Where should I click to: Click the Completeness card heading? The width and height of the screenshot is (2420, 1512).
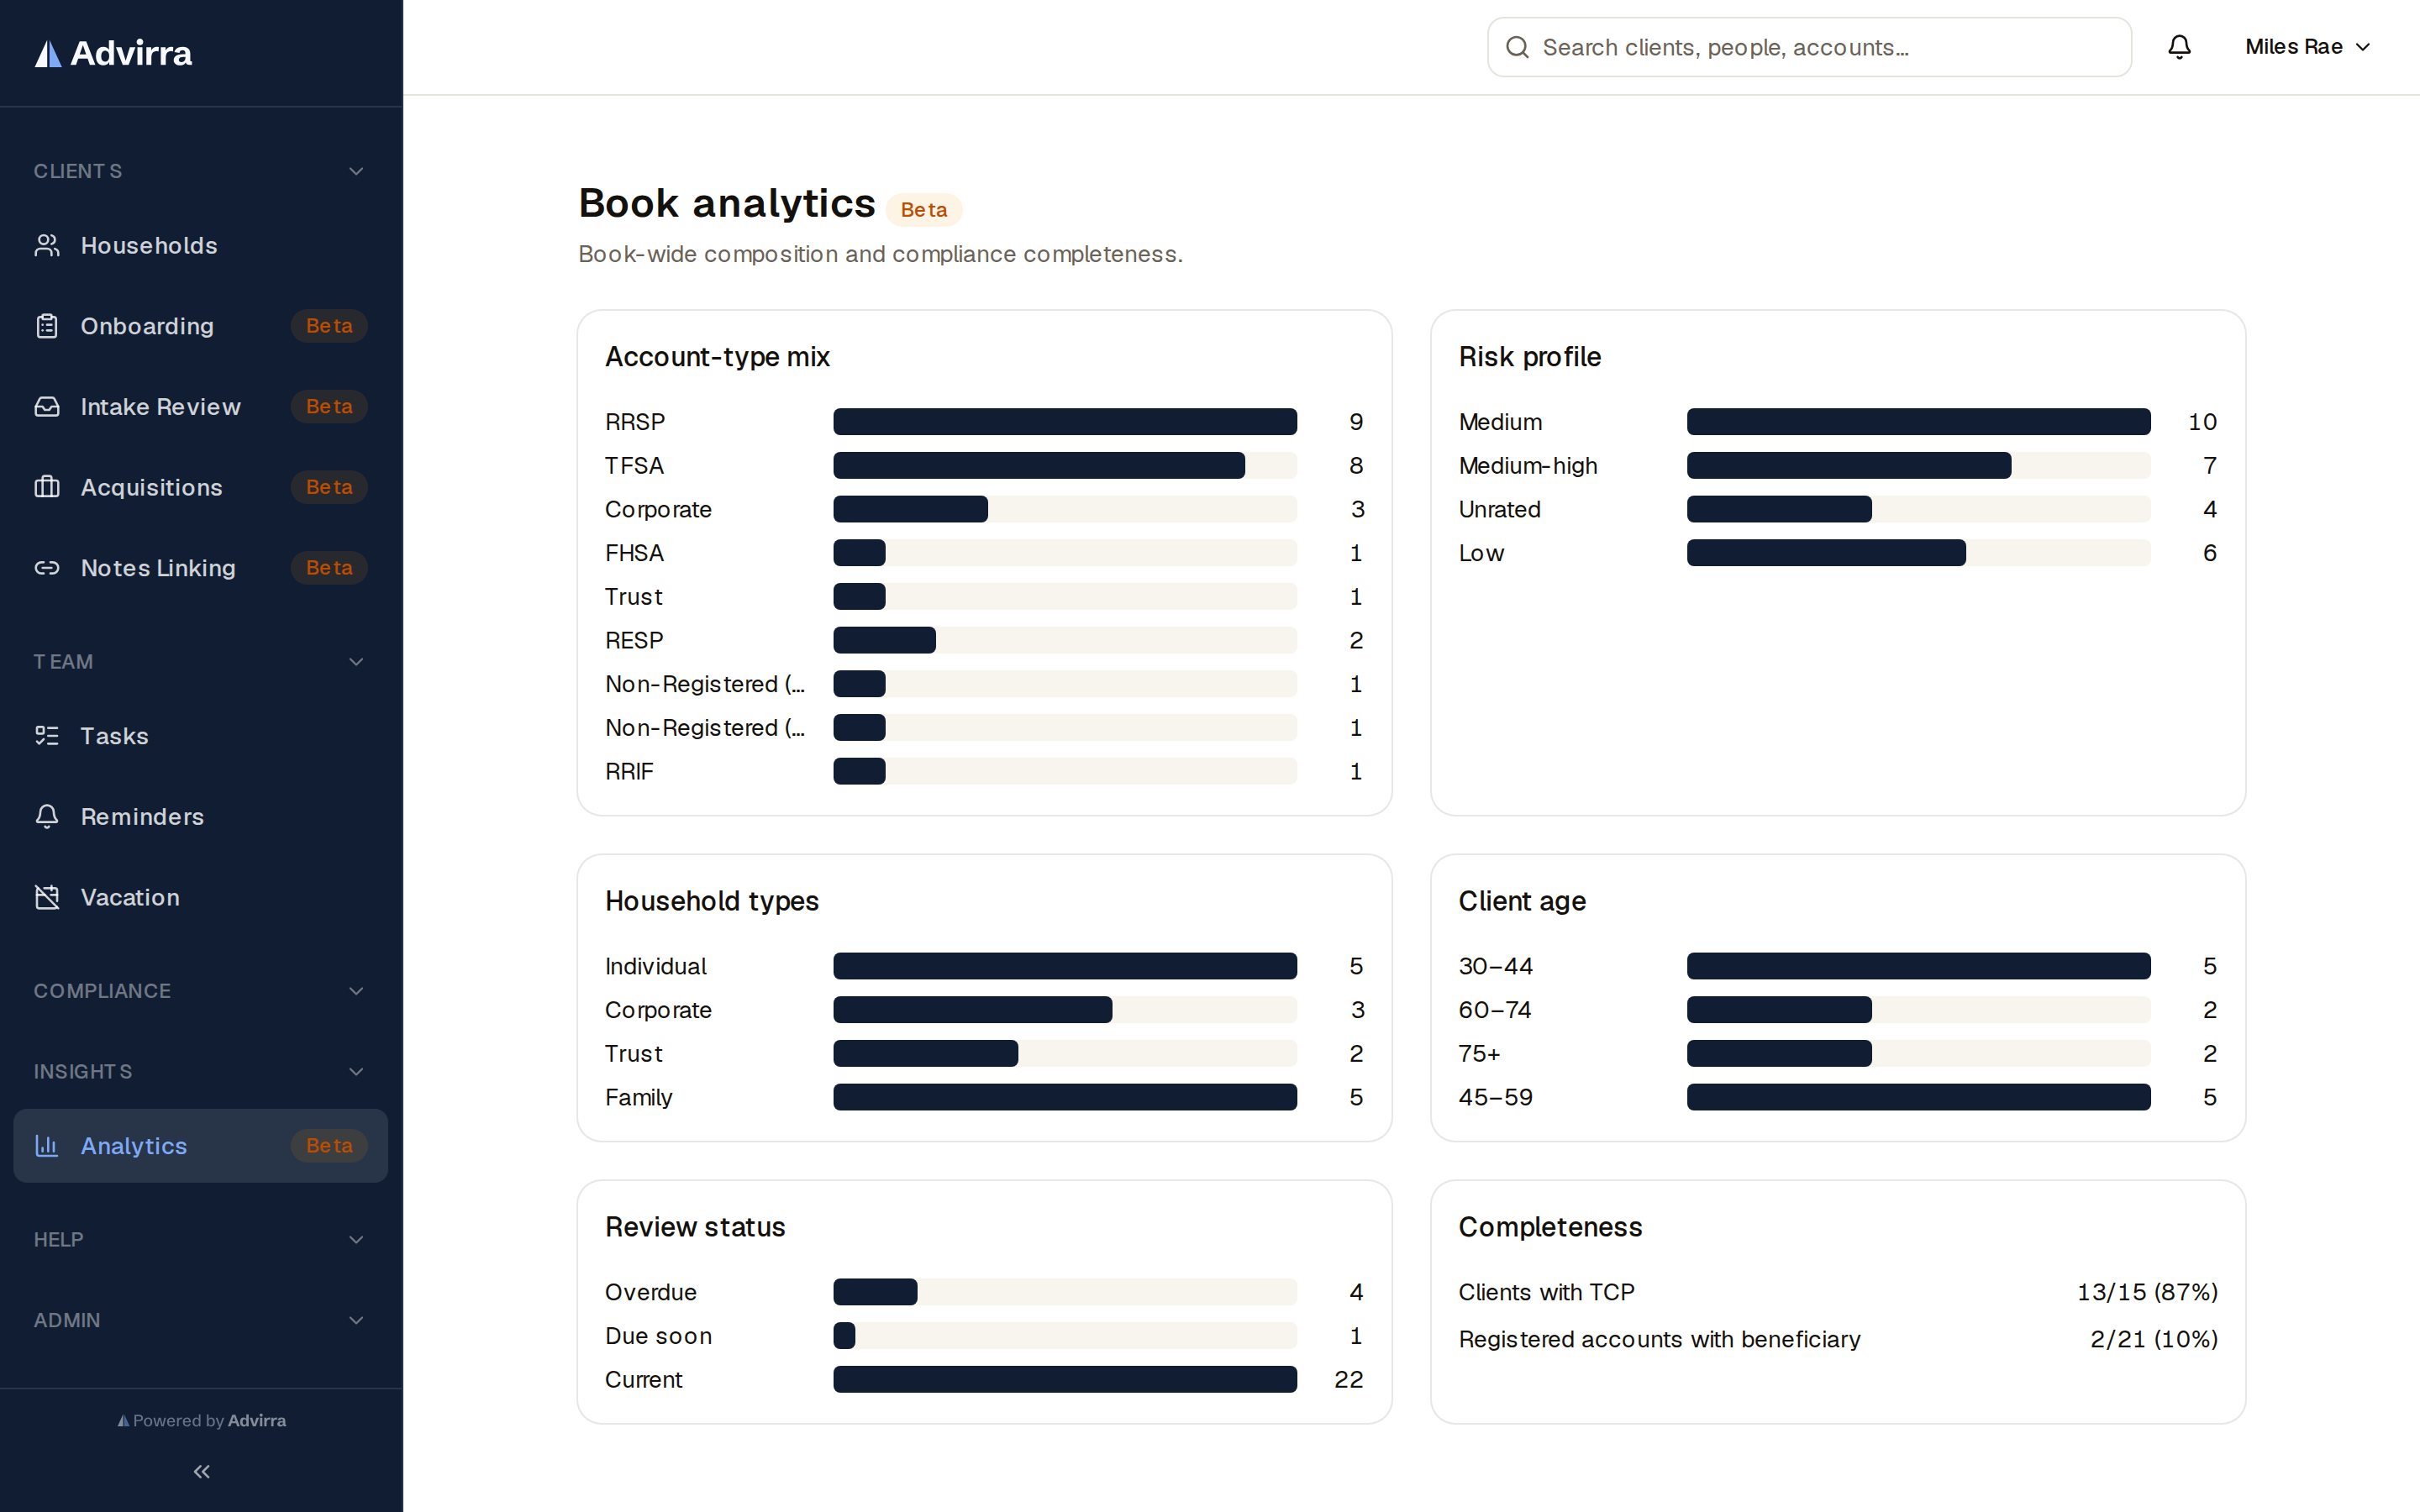pyautogui.click(x=1550, y=1227)
